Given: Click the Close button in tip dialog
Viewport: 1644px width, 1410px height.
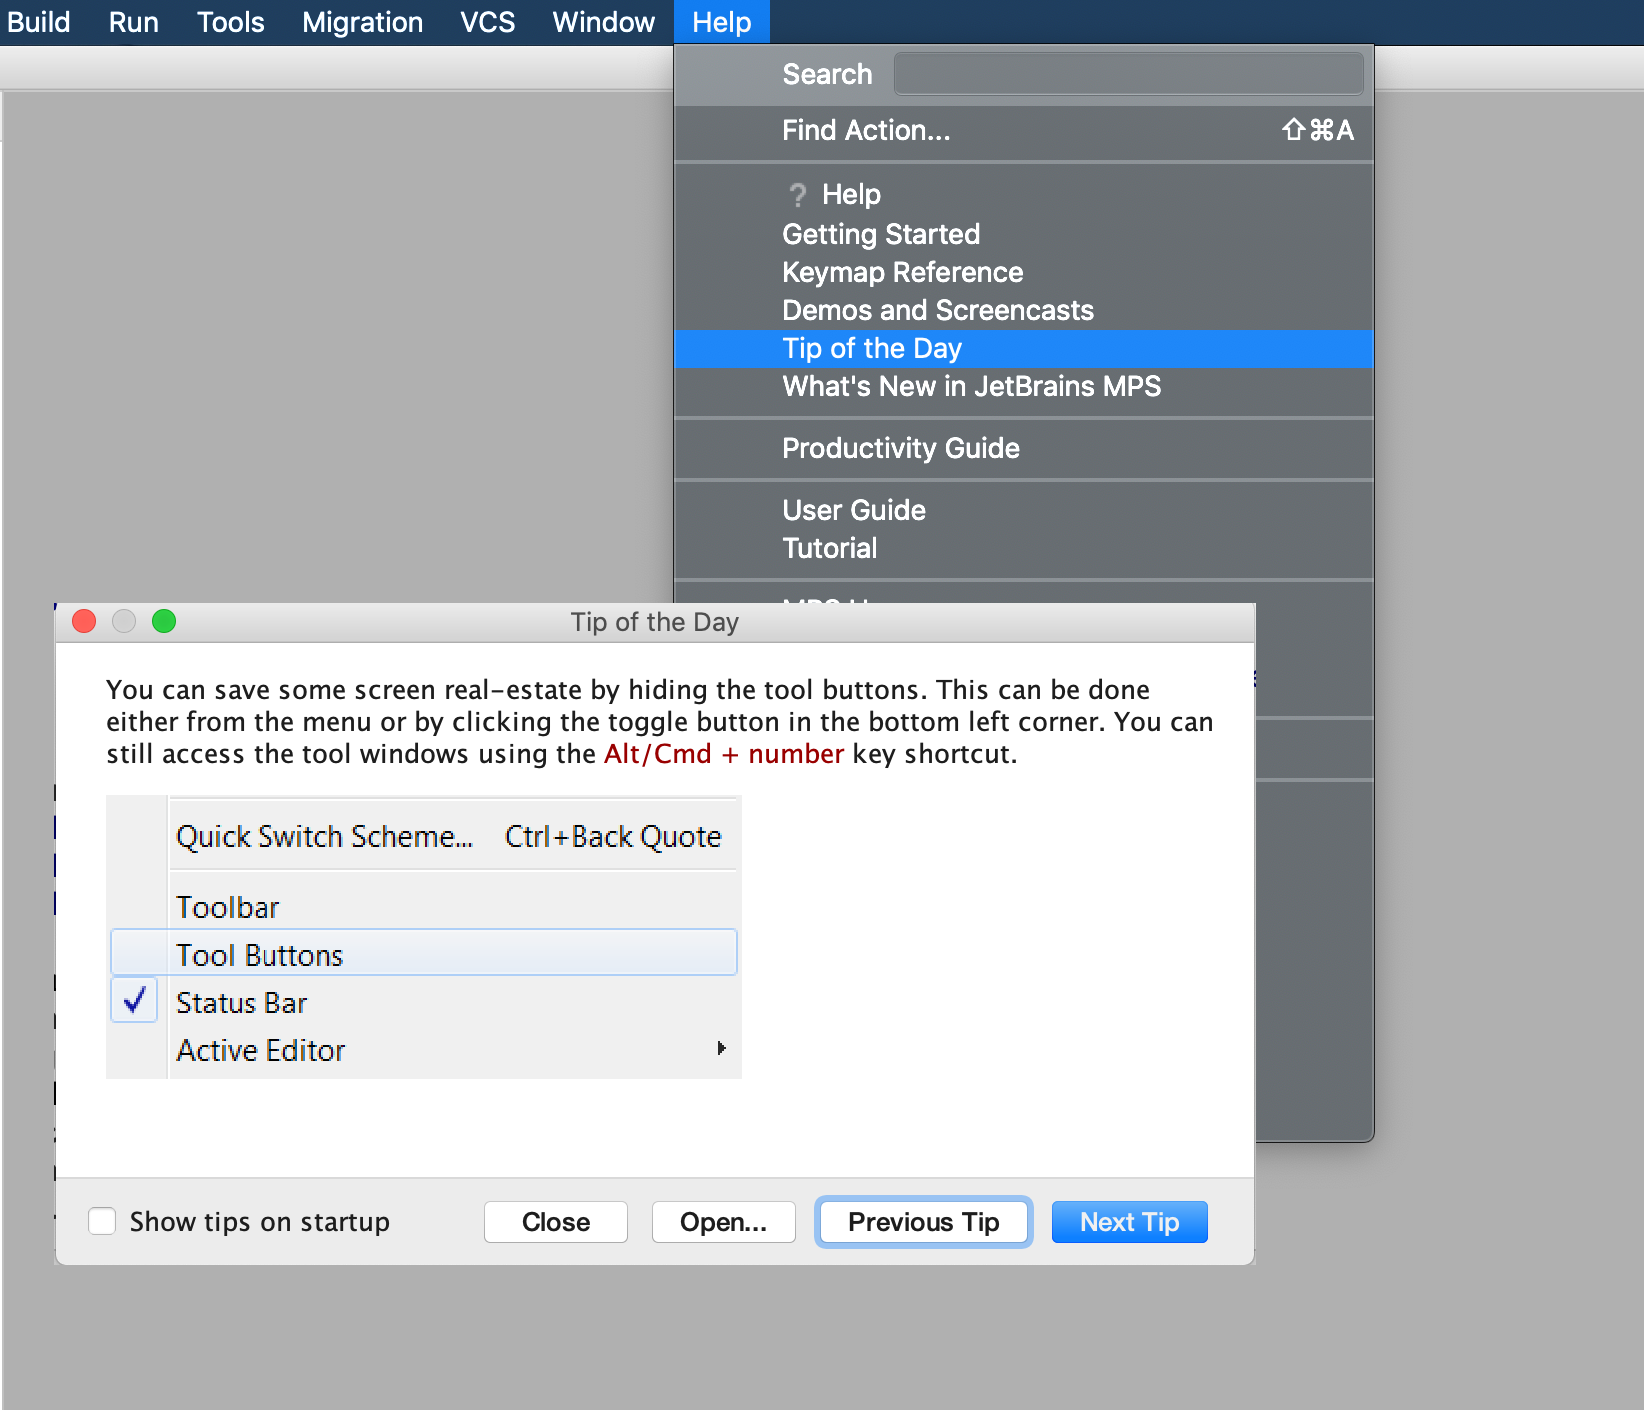Looking at the screenshot, I should click(556, 1222).
